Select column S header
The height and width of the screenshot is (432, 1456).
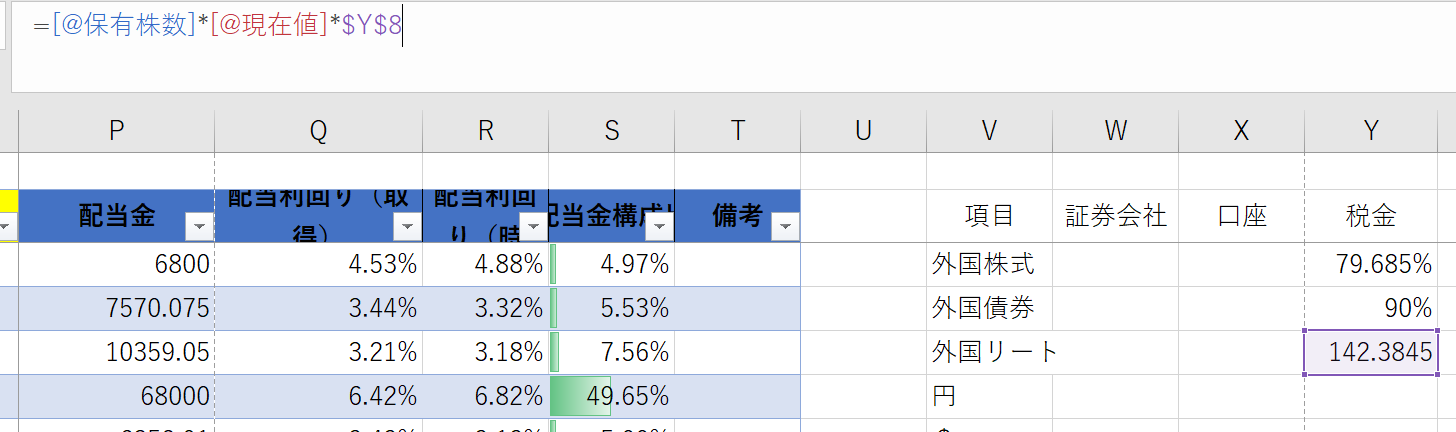tap(611, 131)
